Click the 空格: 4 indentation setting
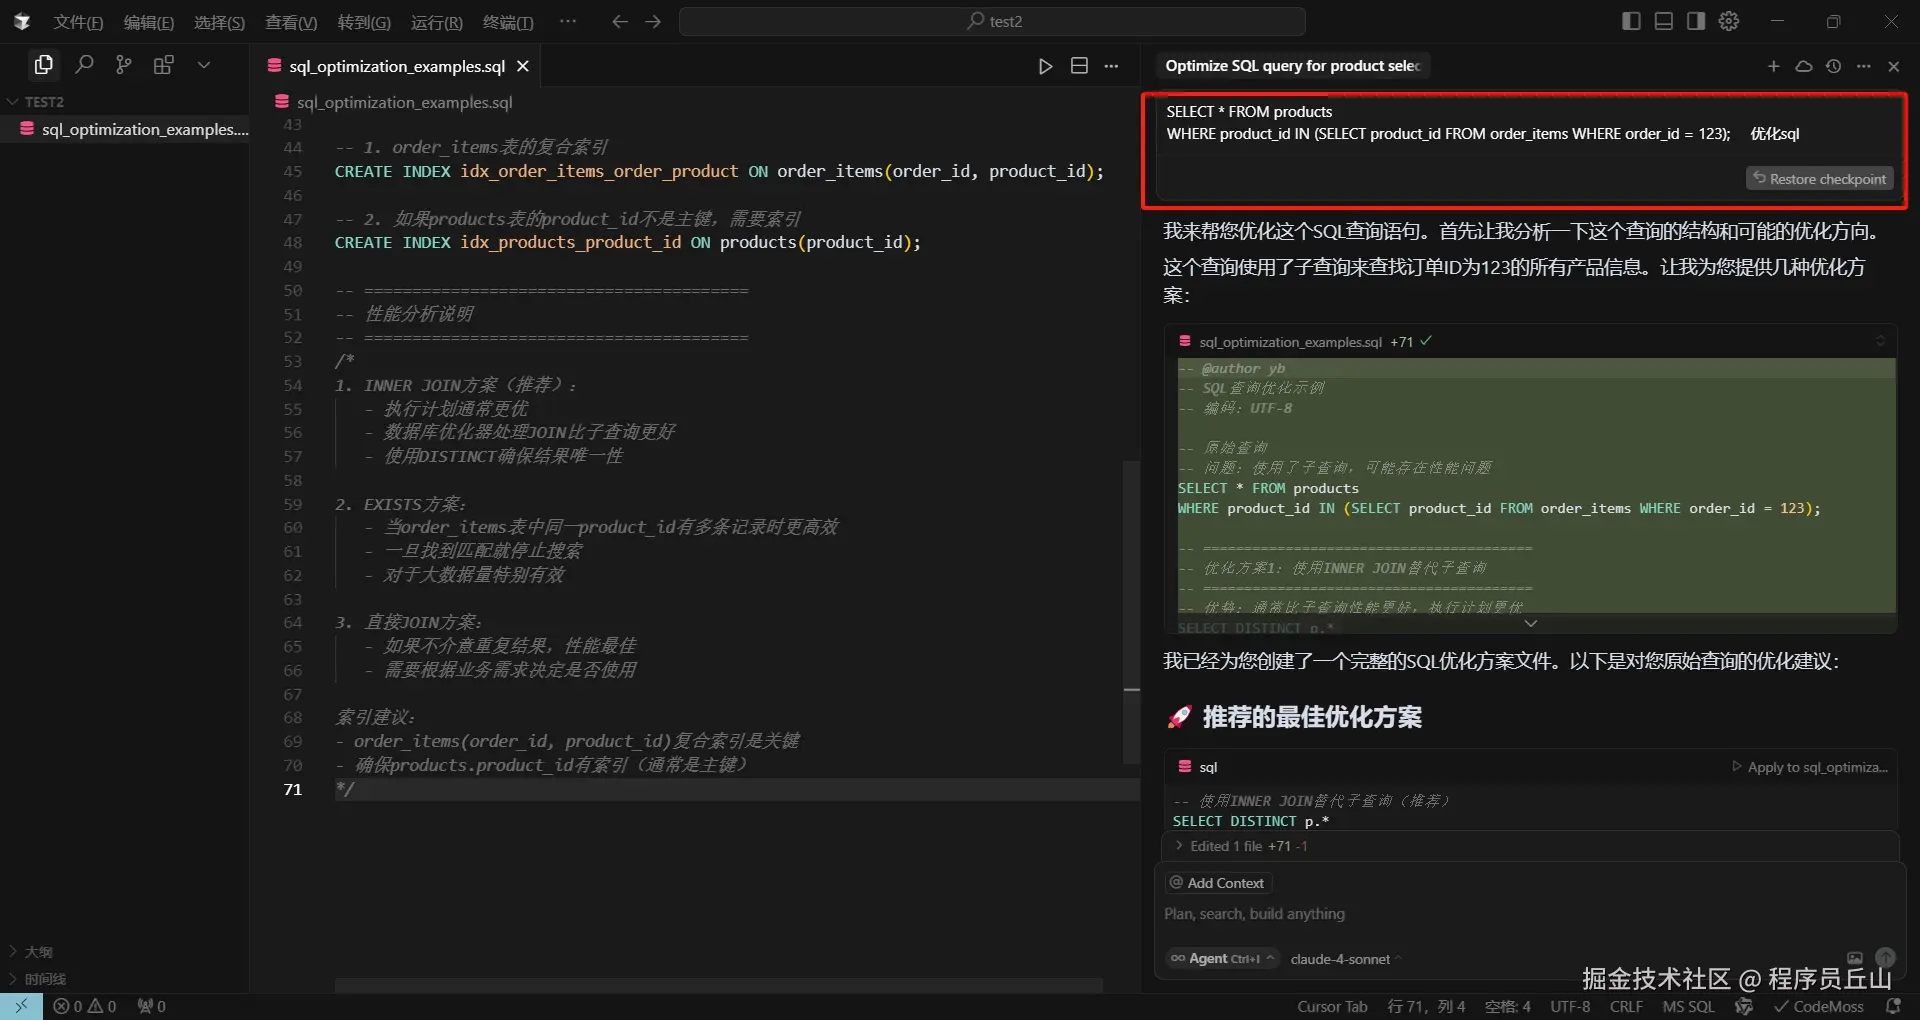 click(1507, 1006)
